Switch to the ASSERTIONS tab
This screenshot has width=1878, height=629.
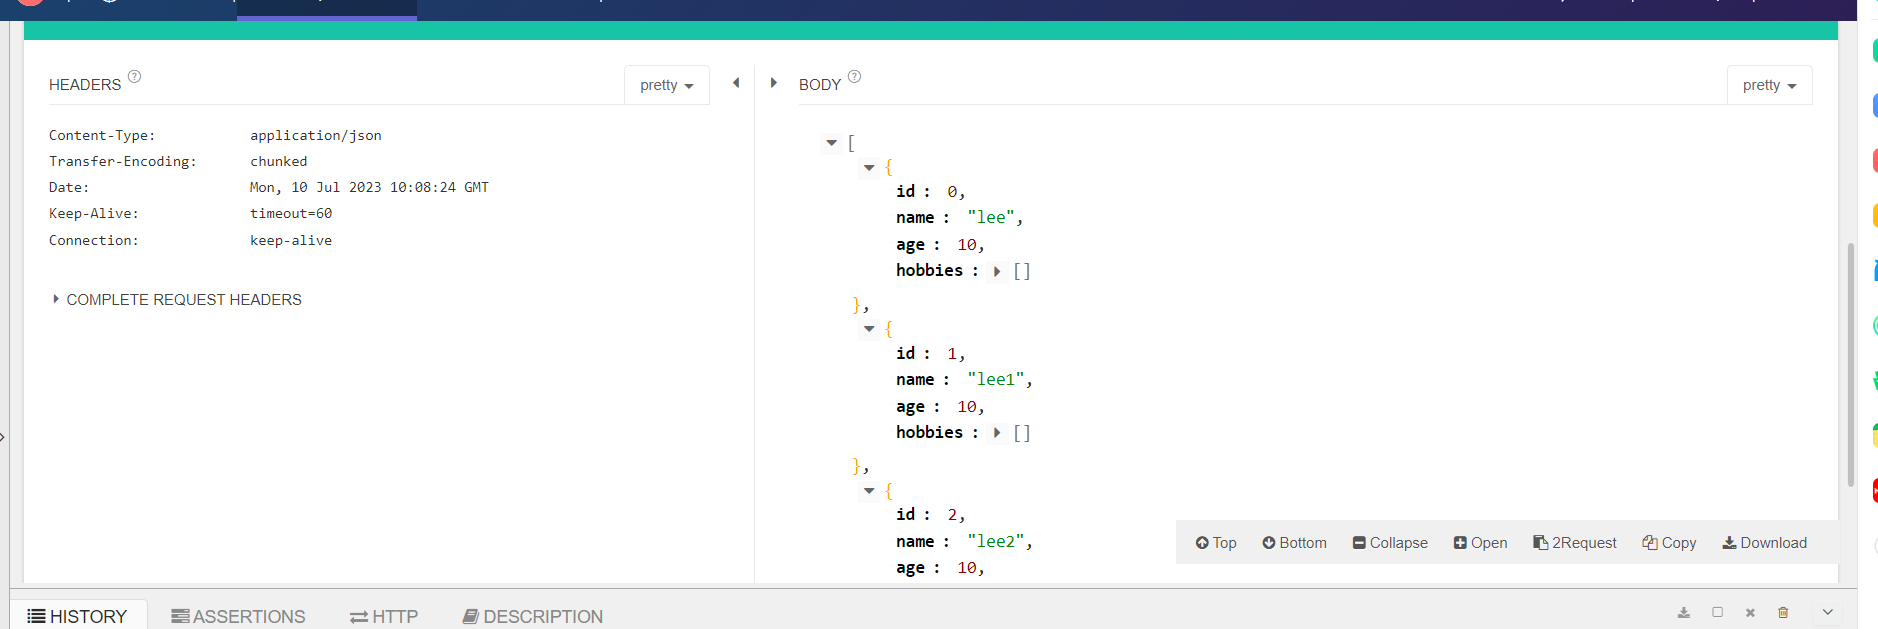pos(238,616)
